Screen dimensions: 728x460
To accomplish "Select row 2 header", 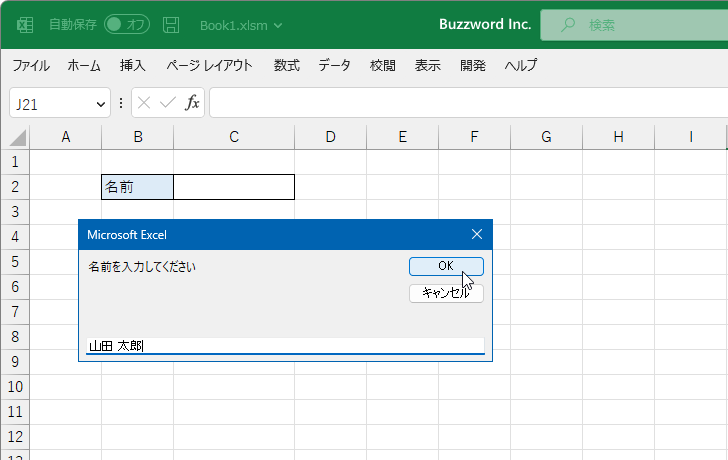I will tap(15, 187).
